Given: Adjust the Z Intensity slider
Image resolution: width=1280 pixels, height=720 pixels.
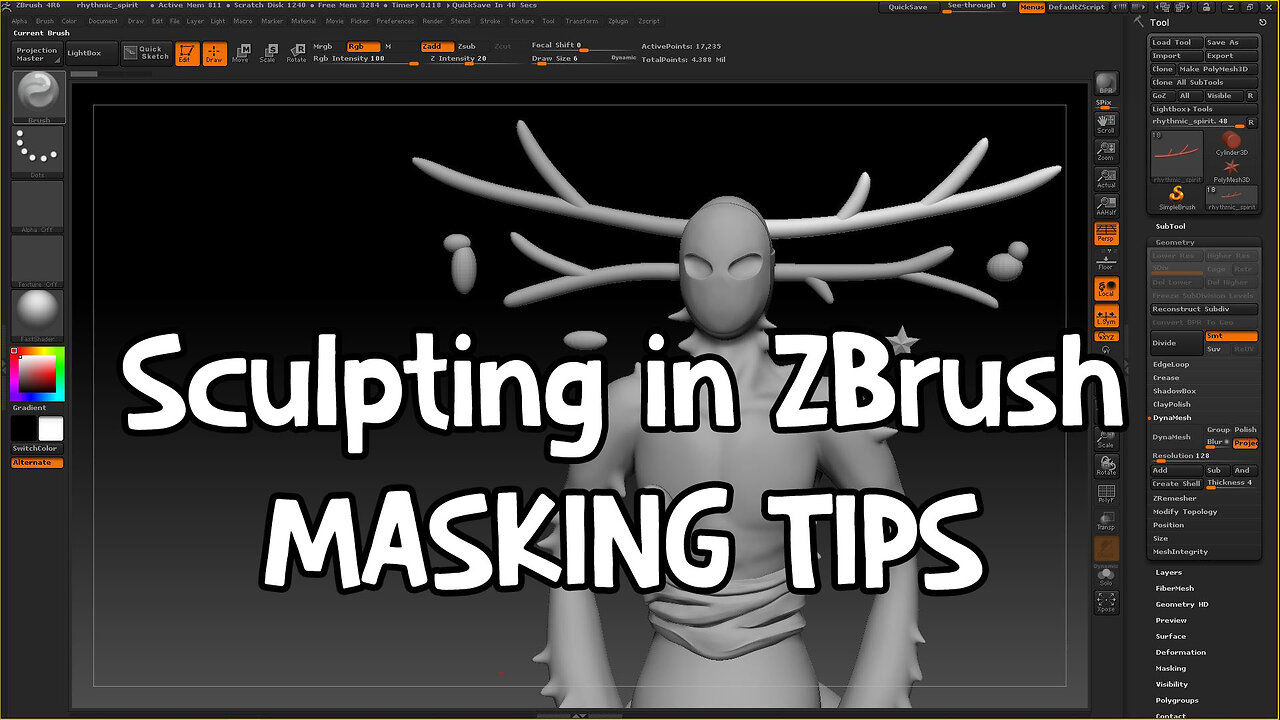Looking at the screenshot, I should coord(471,59).
